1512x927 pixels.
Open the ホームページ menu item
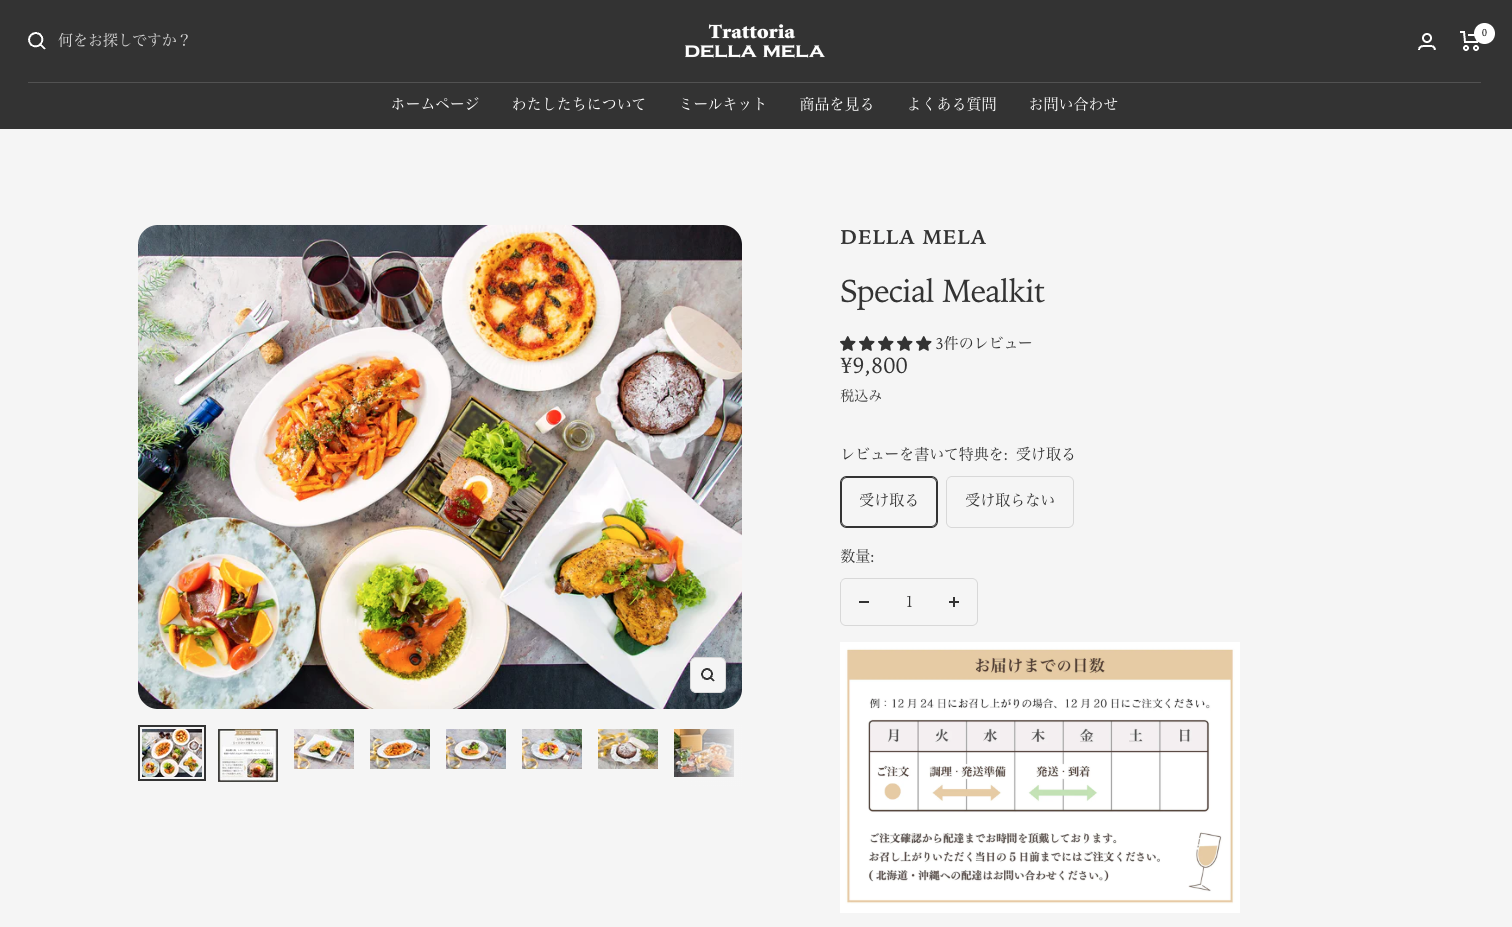coord(435,104)
